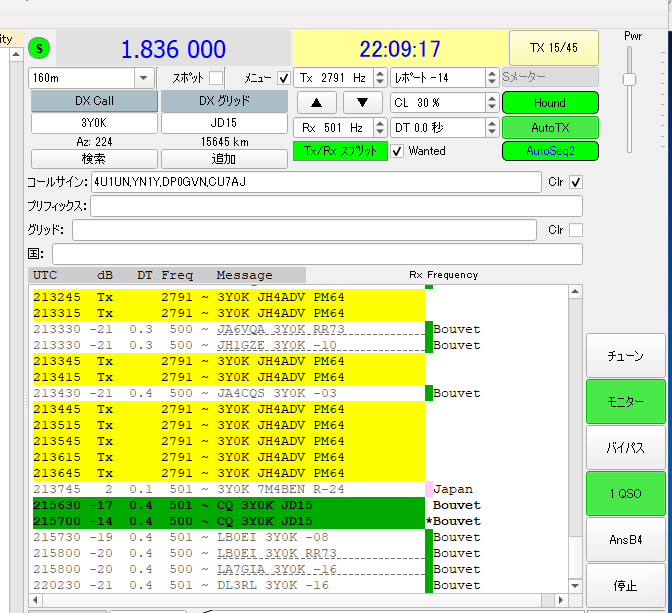The image size is (672, 613).
Task: Click the 追加 add button
Action: click(224, 159)
